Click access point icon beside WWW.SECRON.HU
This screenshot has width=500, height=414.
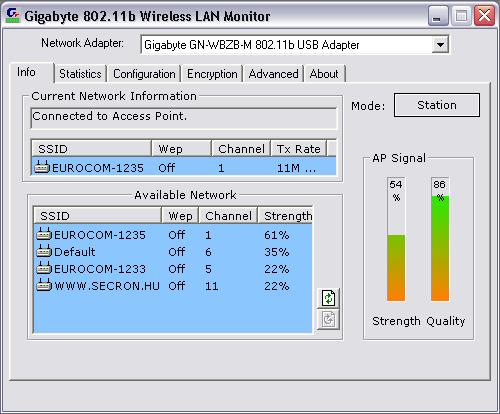coord(44,285)
